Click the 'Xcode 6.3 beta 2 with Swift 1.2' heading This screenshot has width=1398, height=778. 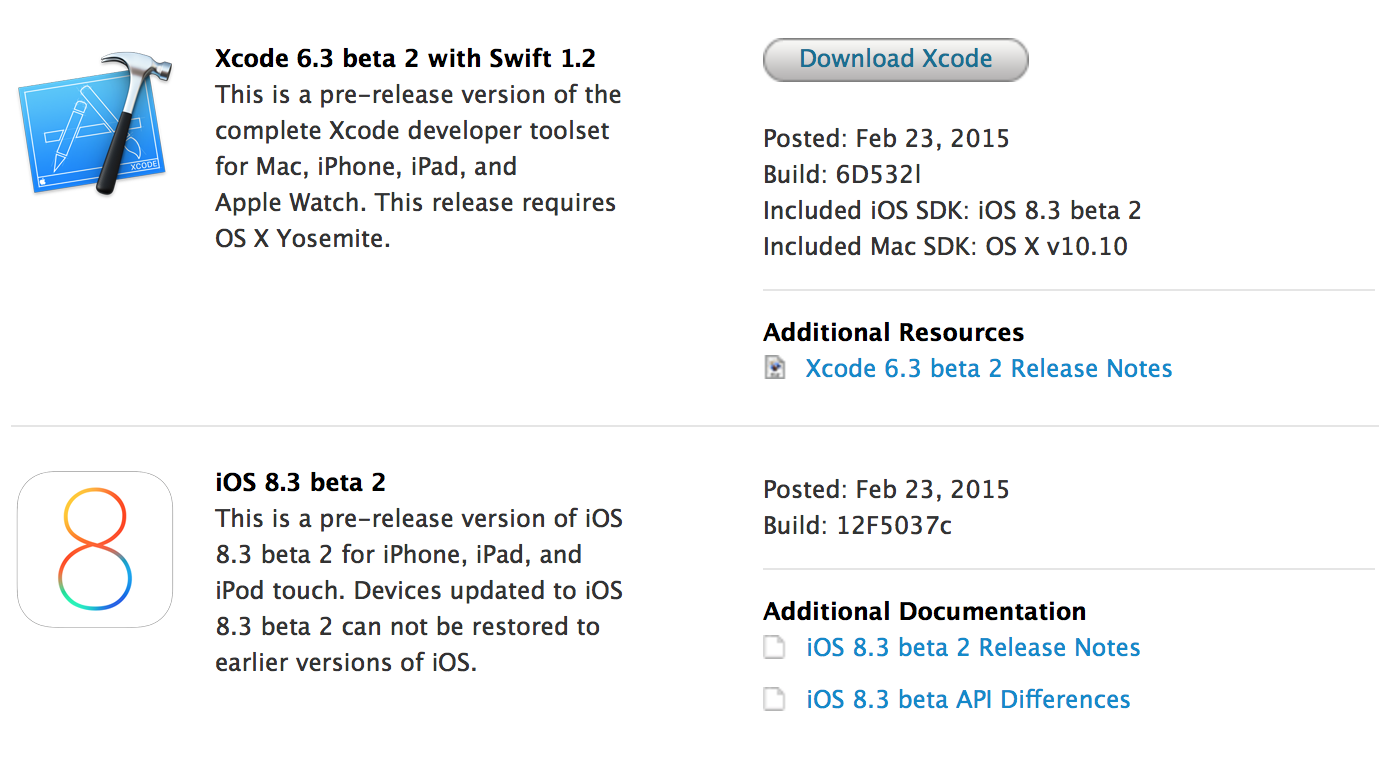click(405, 58)
